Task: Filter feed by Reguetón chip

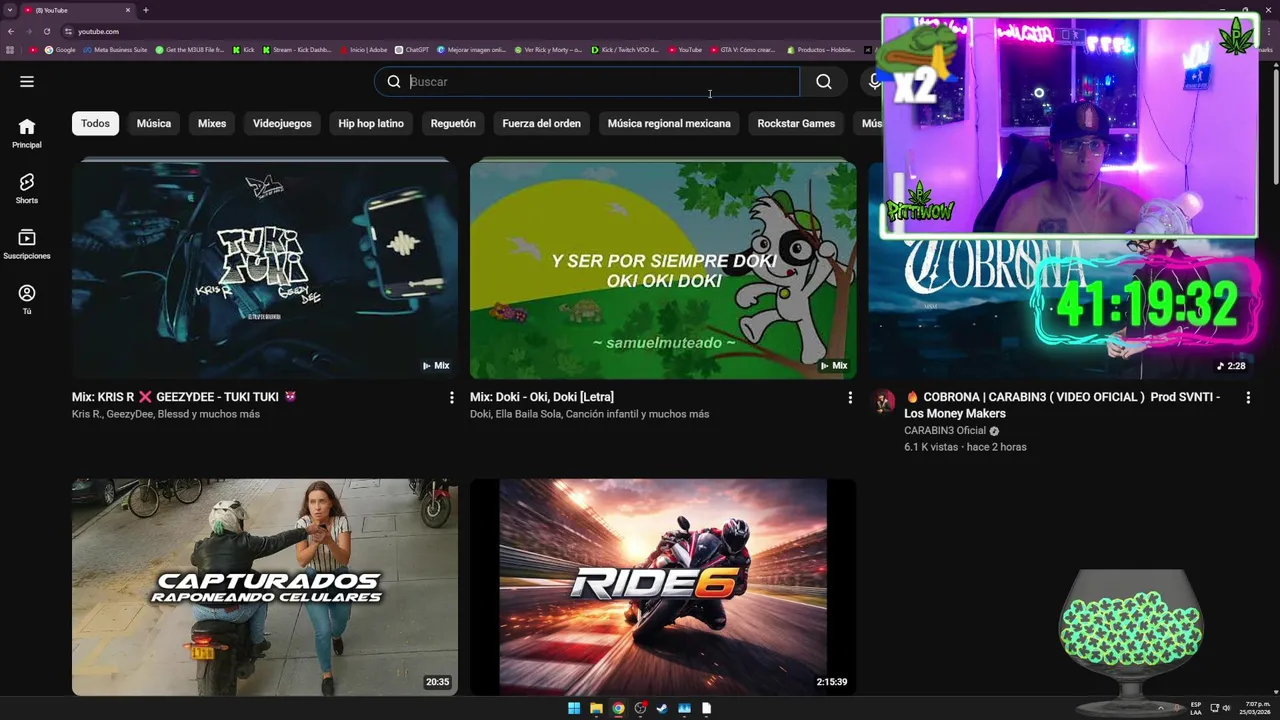Action: pyautogui.click(x=453, y=124)
